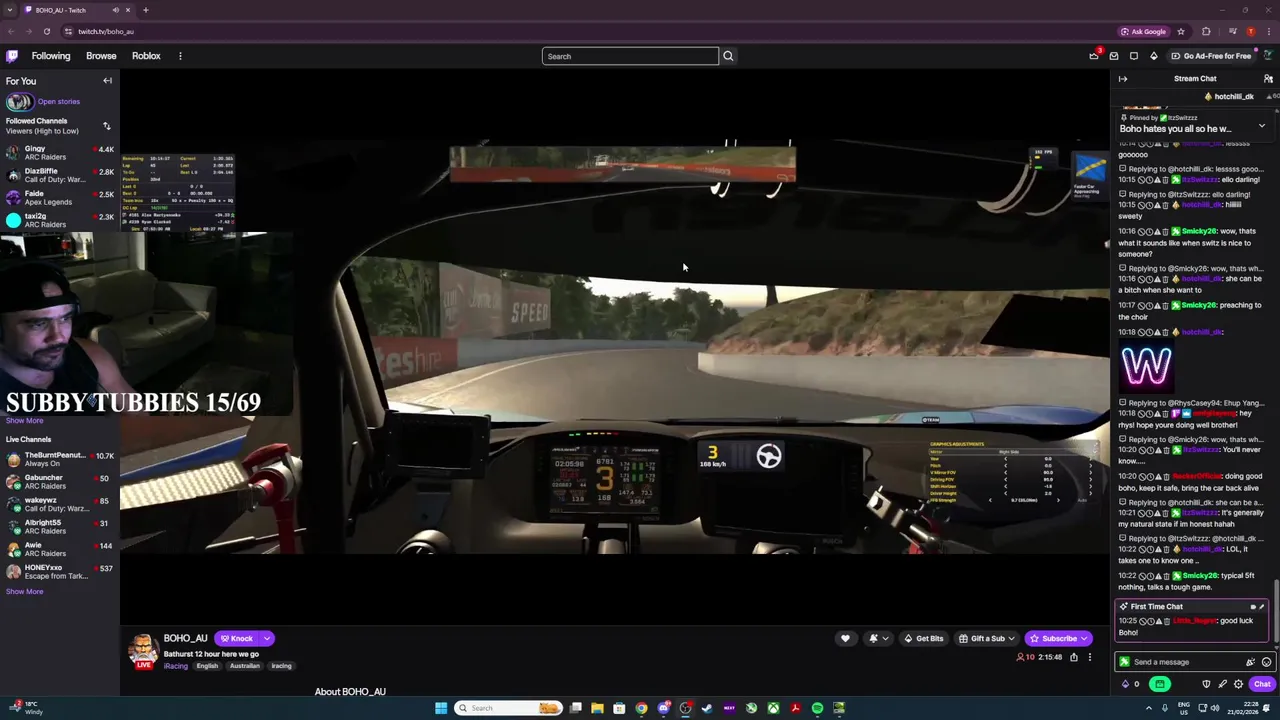The height and width of the screenshot is (720, 1280).
Task: Select the English tag
Action: click(x=207, y=666)
